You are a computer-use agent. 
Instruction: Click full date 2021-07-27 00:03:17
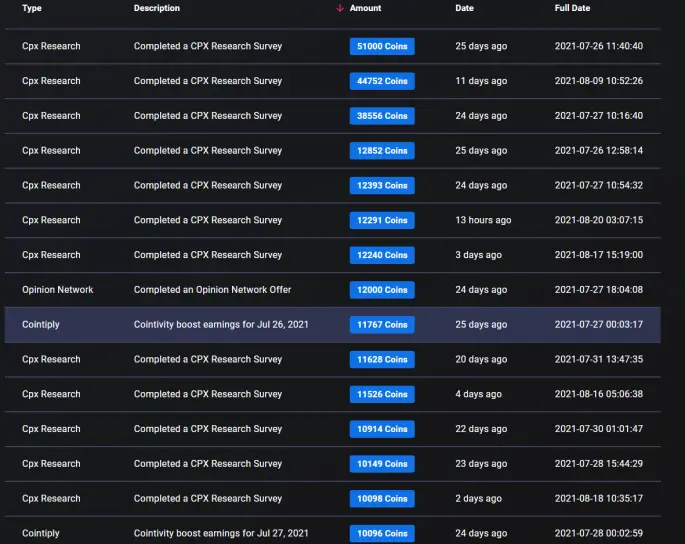click(x=599, y=325)
